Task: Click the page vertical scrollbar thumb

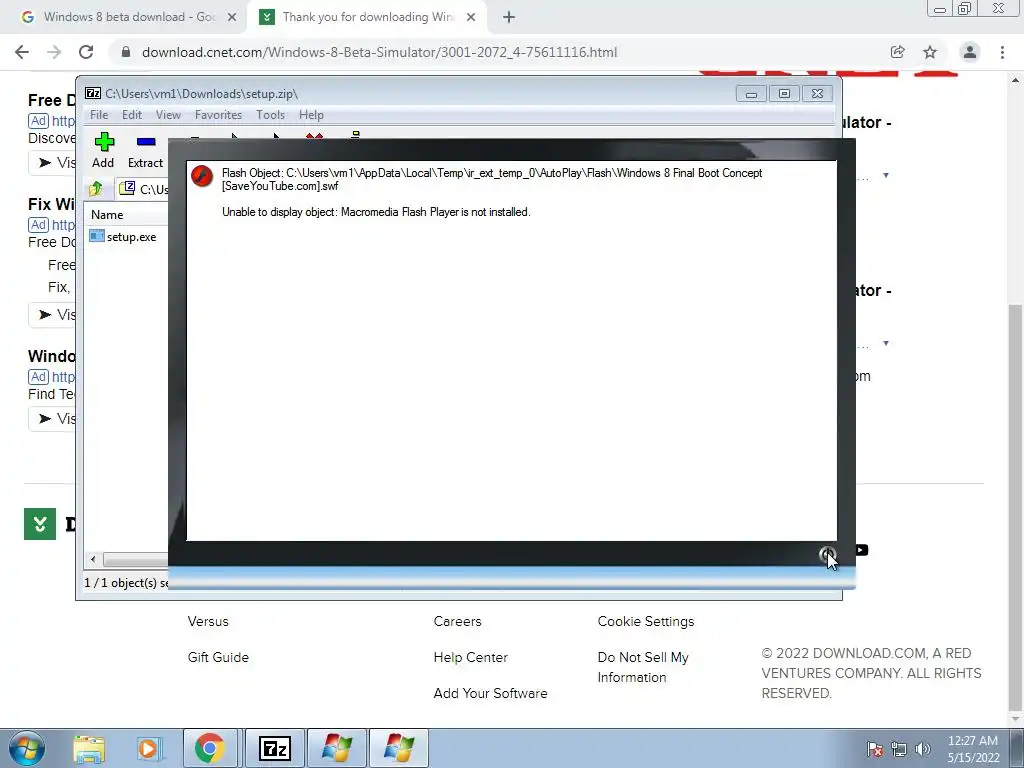Action: tap(1014, 507)
